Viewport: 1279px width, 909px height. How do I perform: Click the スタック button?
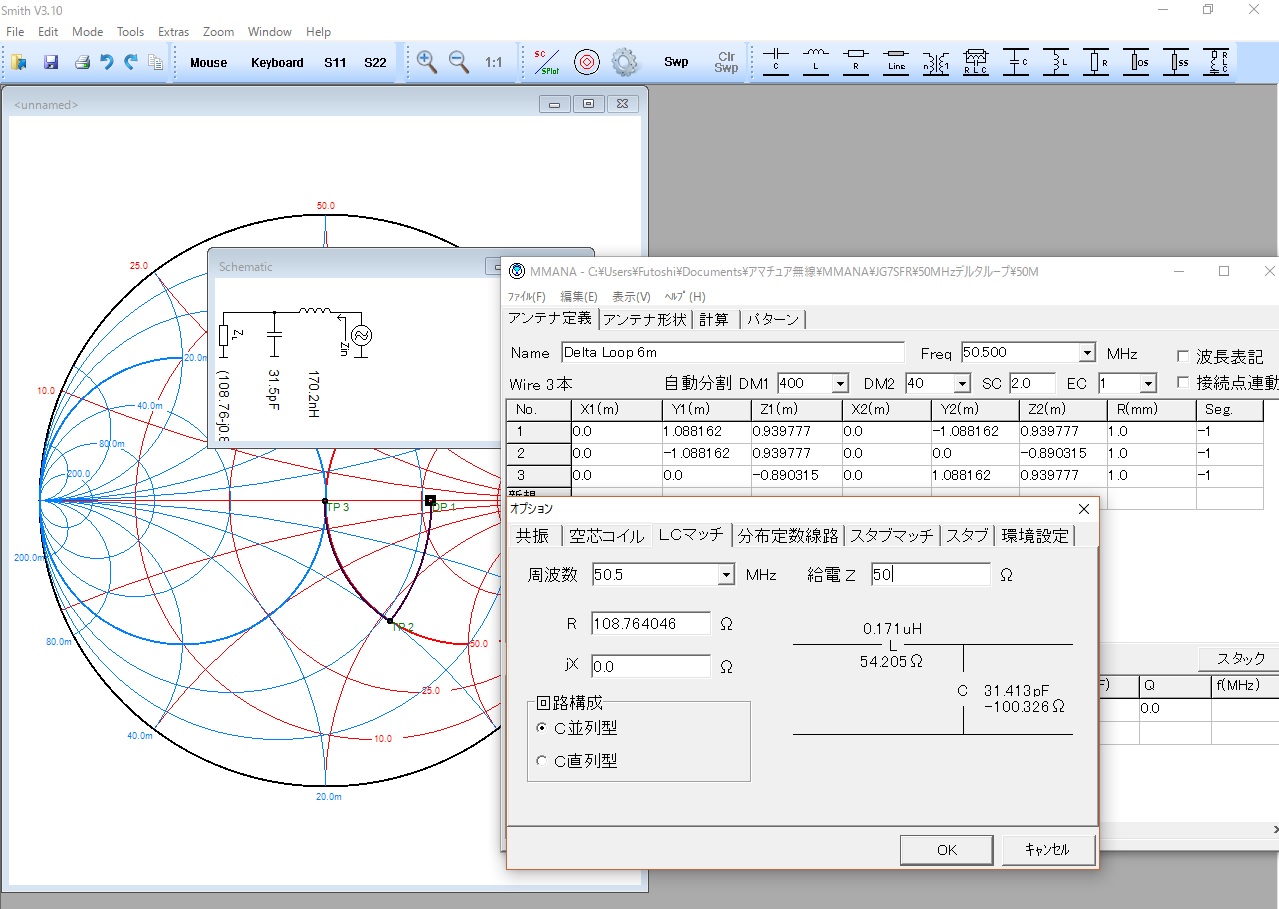(x=1240, y=658)
